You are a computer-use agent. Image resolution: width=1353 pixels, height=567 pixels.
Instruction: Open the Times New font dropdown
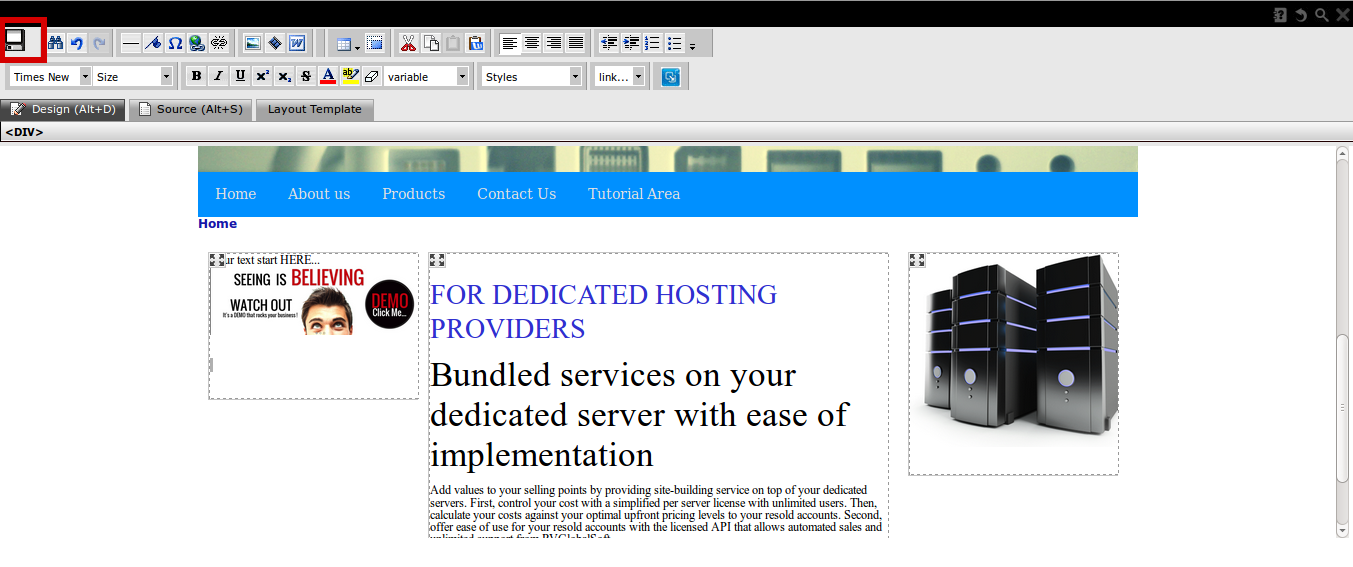(x=50, y=77)
